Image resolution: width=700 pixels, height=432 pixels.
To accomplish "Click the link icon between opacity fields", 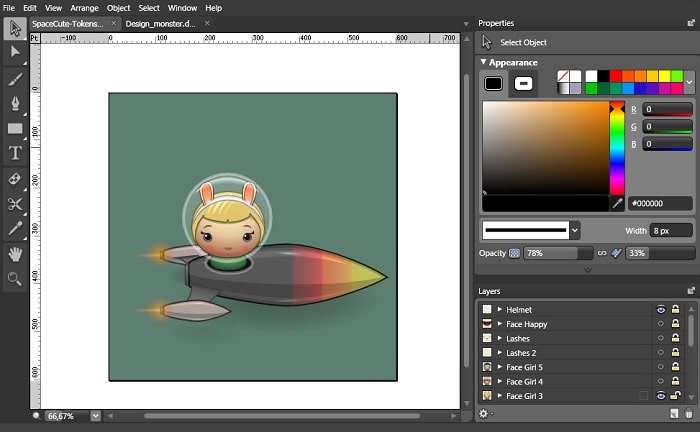I will pos(602,253).
